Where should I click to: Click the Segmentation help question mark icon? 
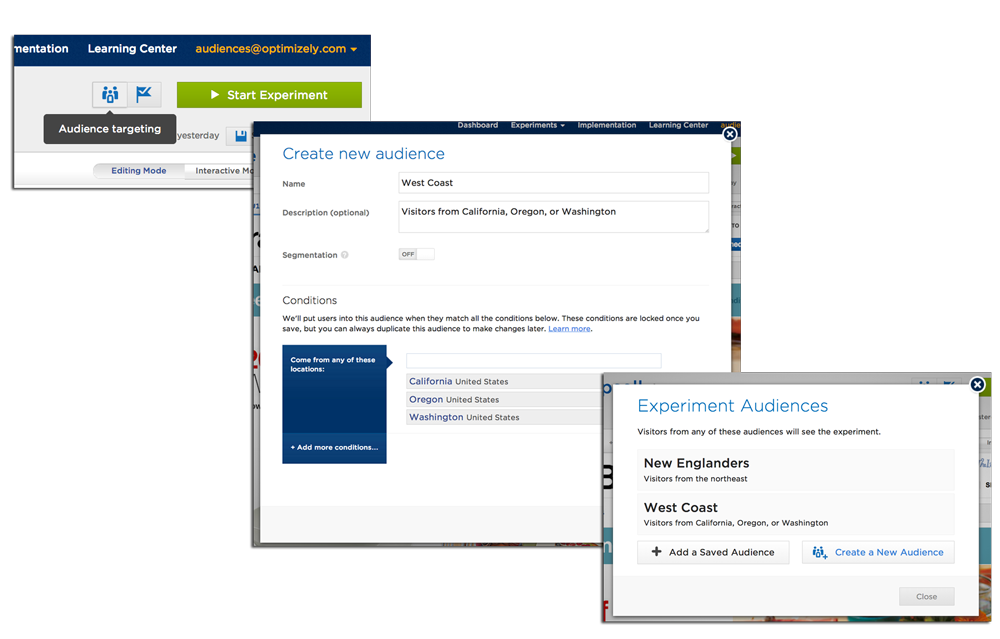point(345,255)
